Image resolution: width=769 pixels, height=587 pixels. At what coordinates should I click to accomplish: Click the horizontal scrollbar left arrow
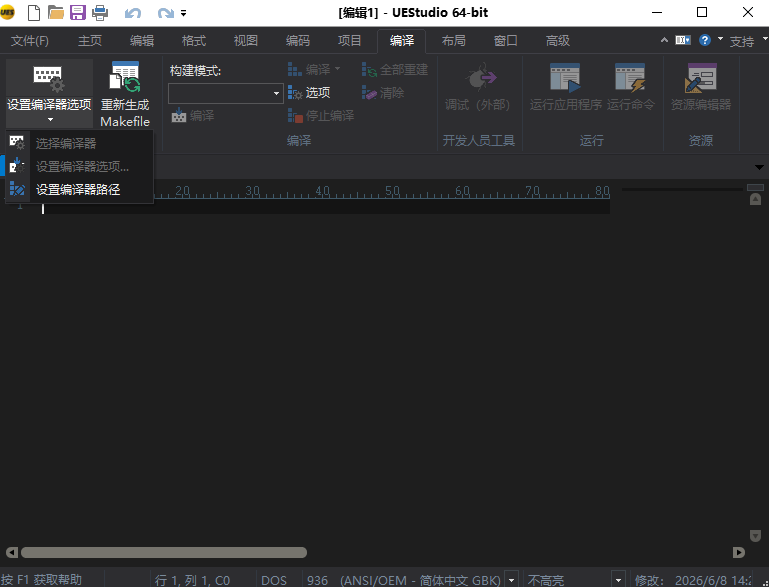[x=12, y=553]
